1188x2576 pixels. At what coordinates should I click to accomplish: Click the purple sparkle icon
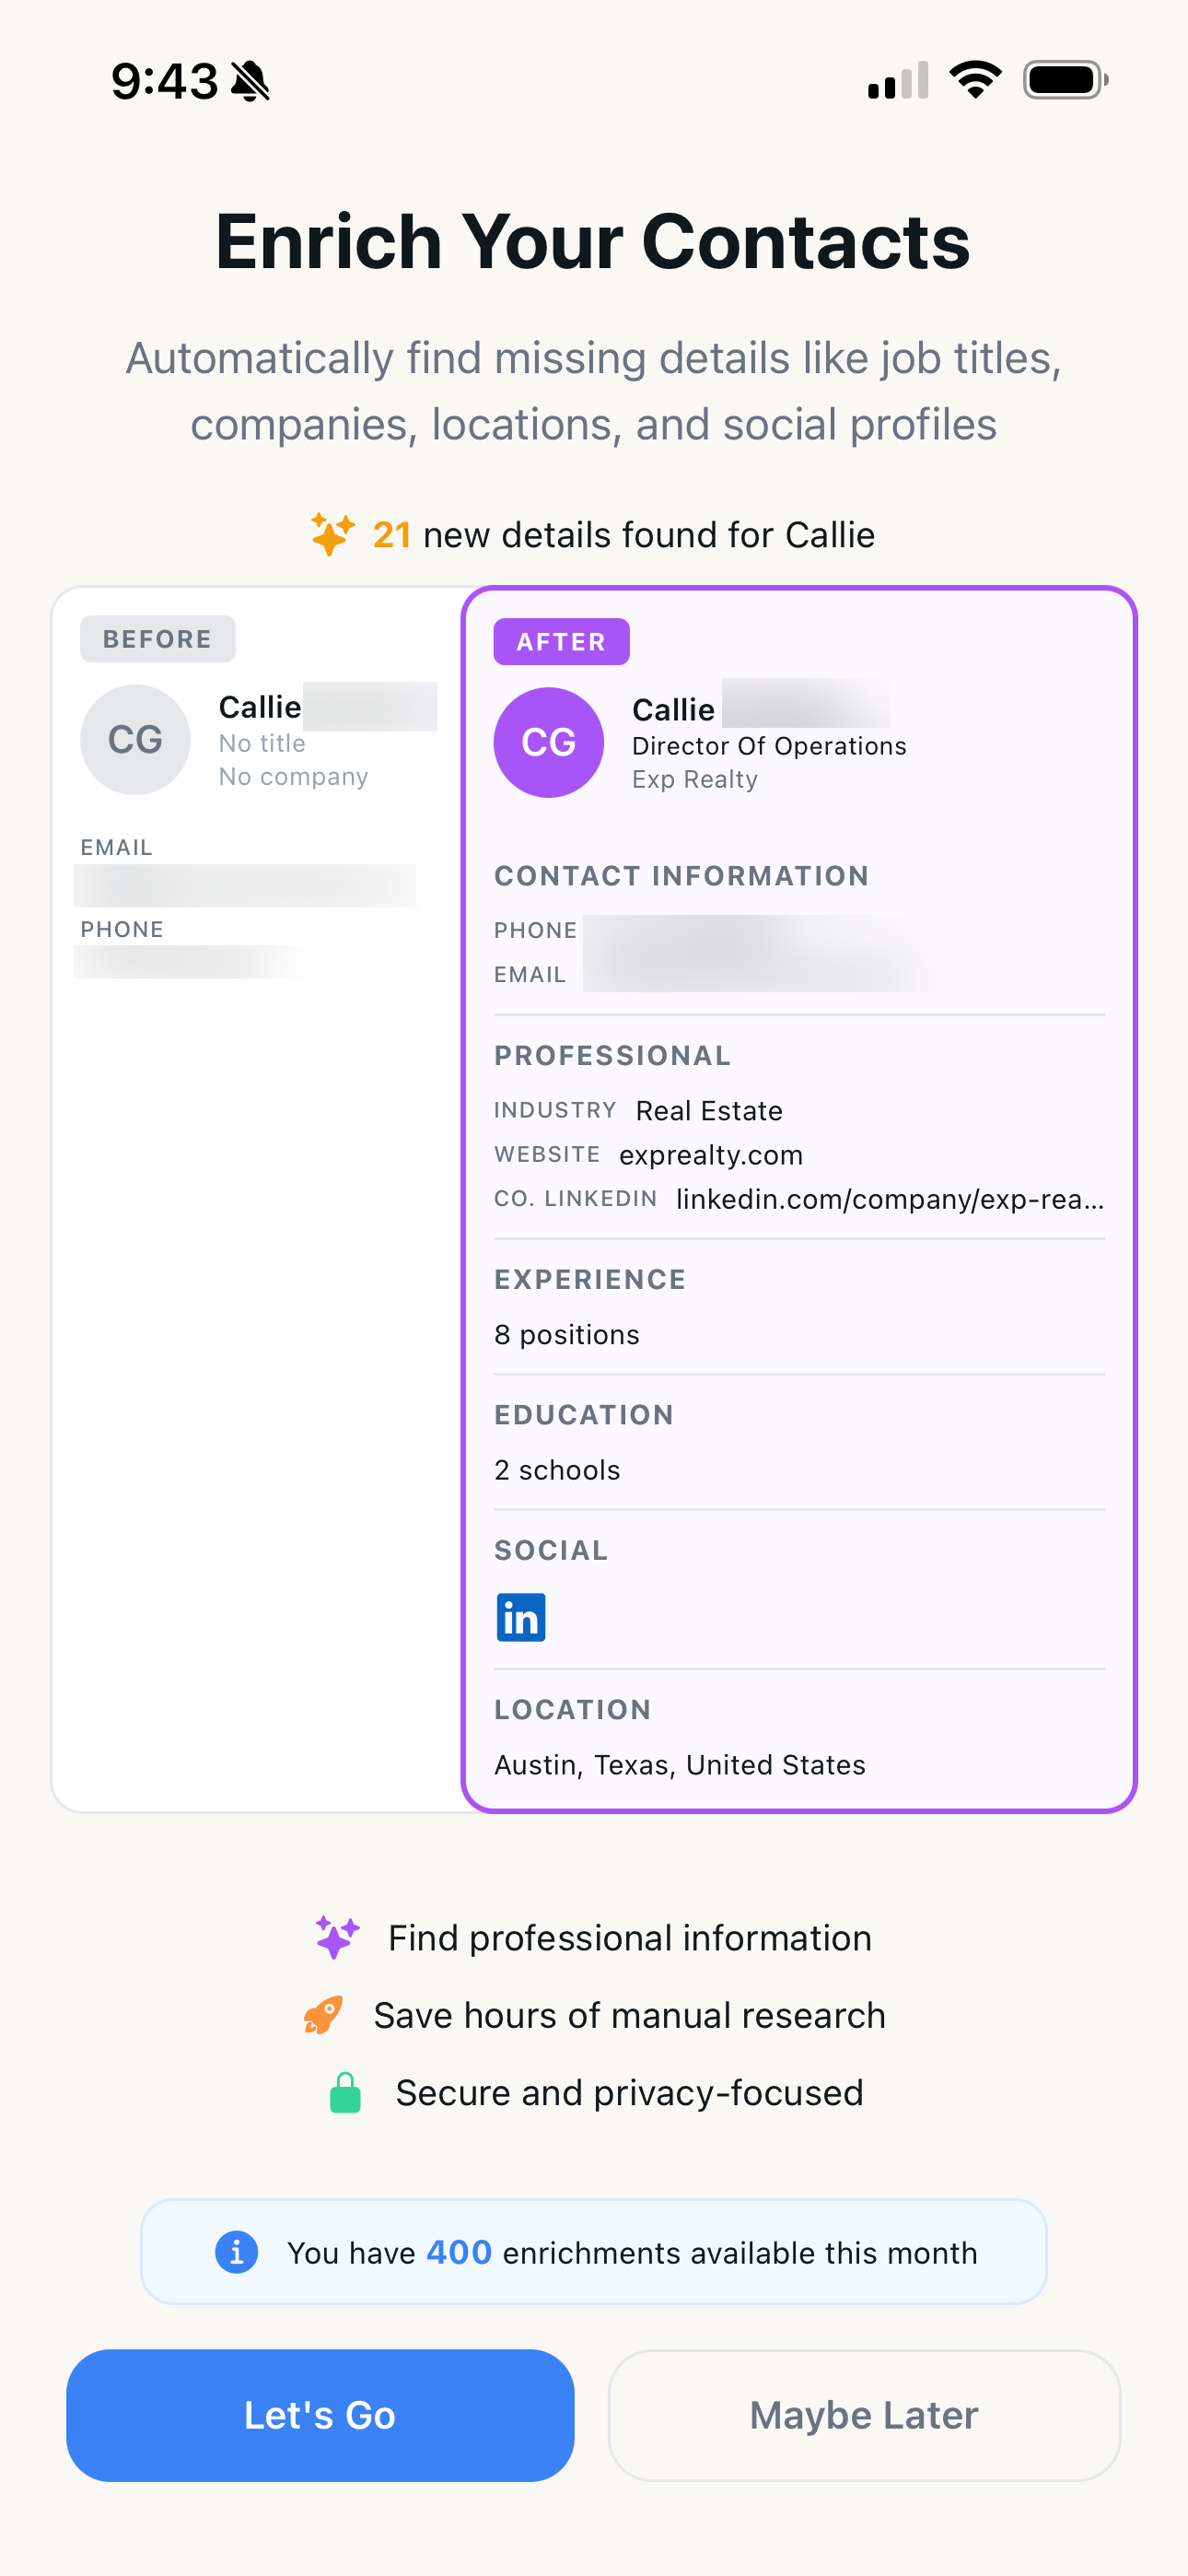click(338, 1937)
